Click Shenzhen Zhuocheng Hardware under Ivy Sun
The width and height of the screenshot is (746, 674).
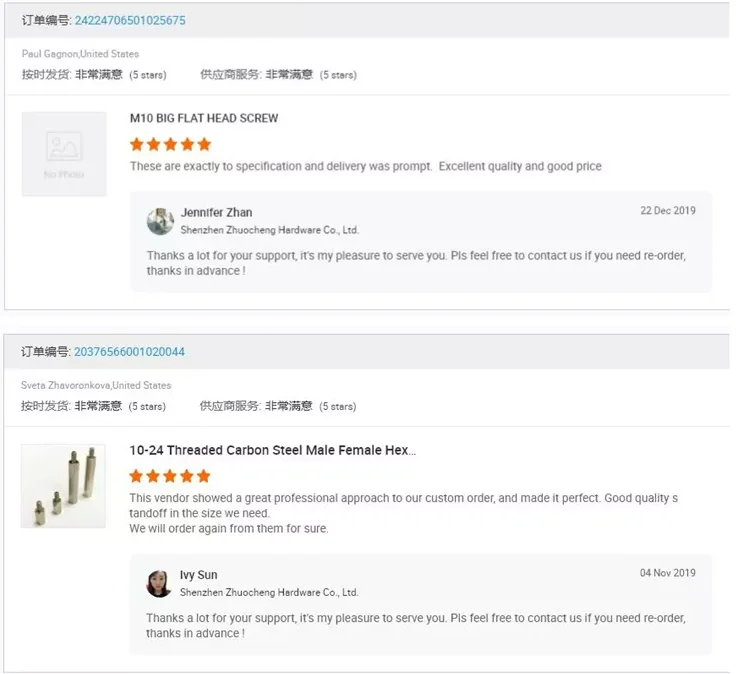coord(268,593)
